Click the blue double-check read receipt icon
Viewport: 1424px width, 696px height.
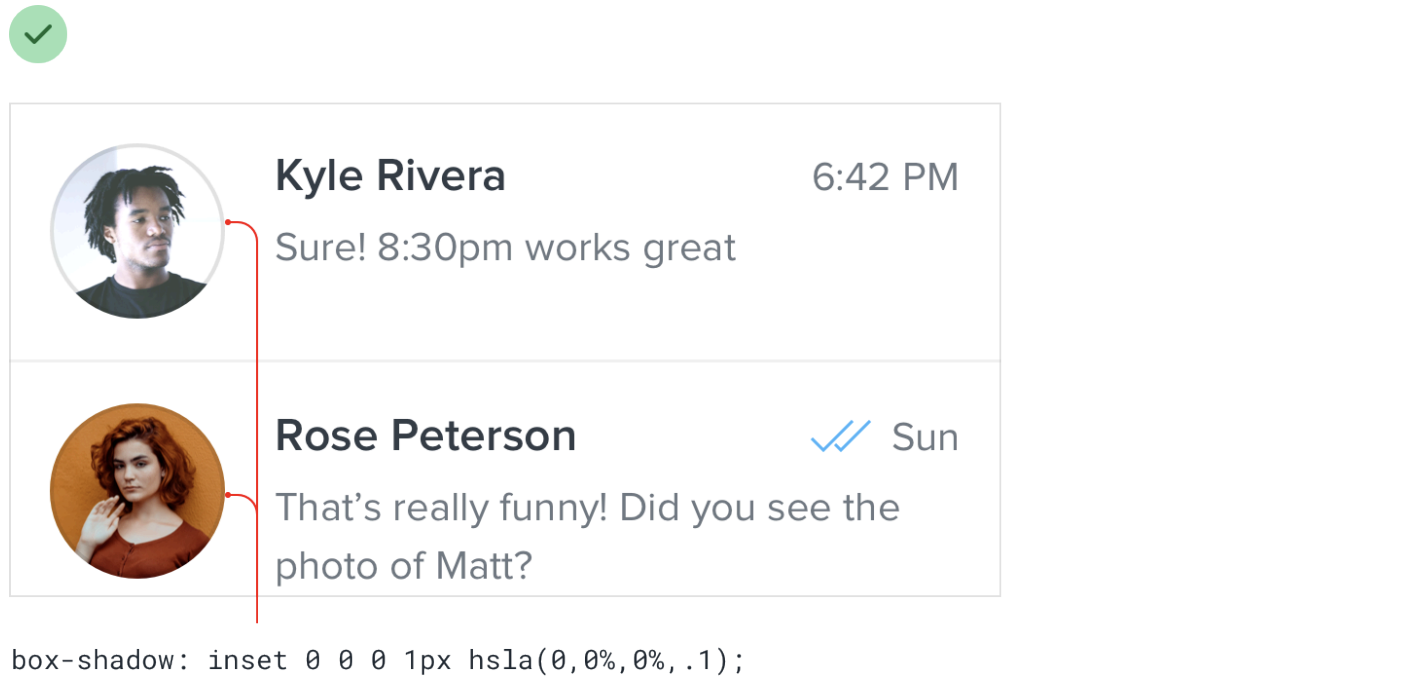pyautogui.click(x=840, y=437)
